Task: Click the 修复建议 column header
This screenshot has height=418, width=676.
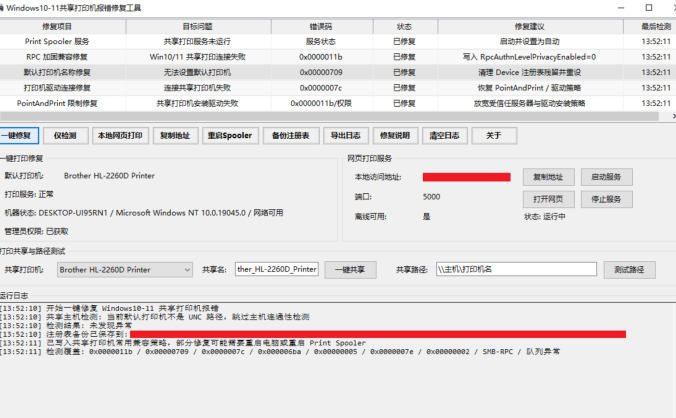Action: click(x=529, y=27)
